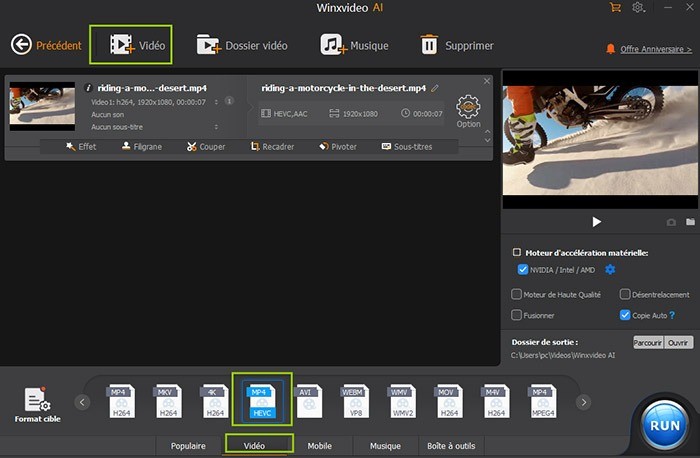
Task: Switch to Mobile tab
Action: point(320,446)
